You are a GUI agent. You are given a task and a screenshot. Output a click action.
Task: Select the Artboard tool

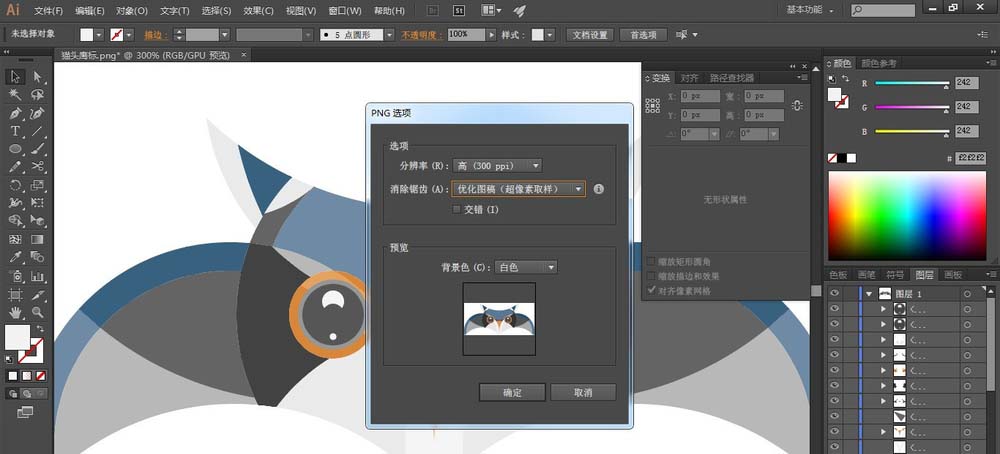[15, 295]
